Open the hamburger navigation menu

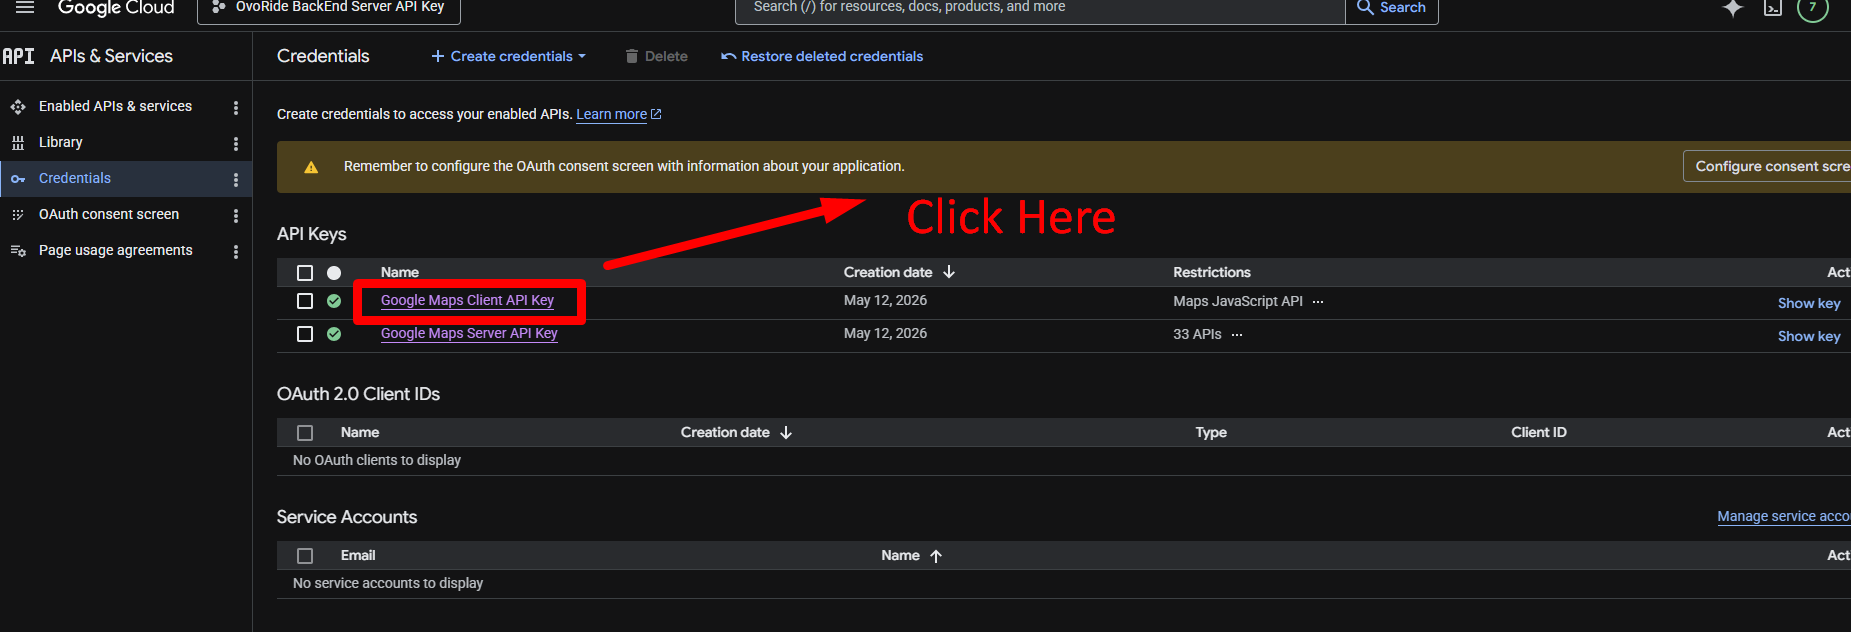pos(25,7)
